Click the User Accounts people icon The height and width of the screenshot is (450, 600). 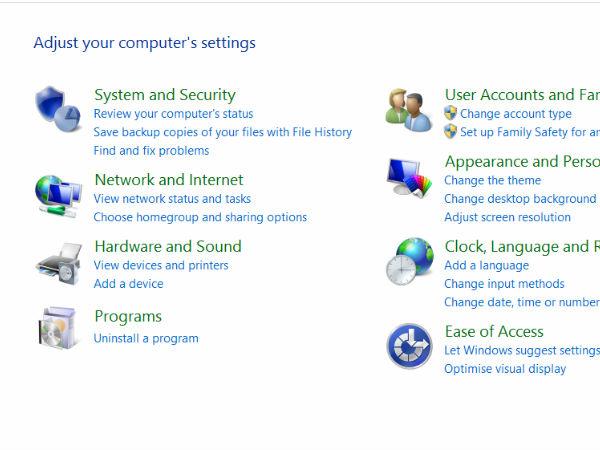click(409, 108)
